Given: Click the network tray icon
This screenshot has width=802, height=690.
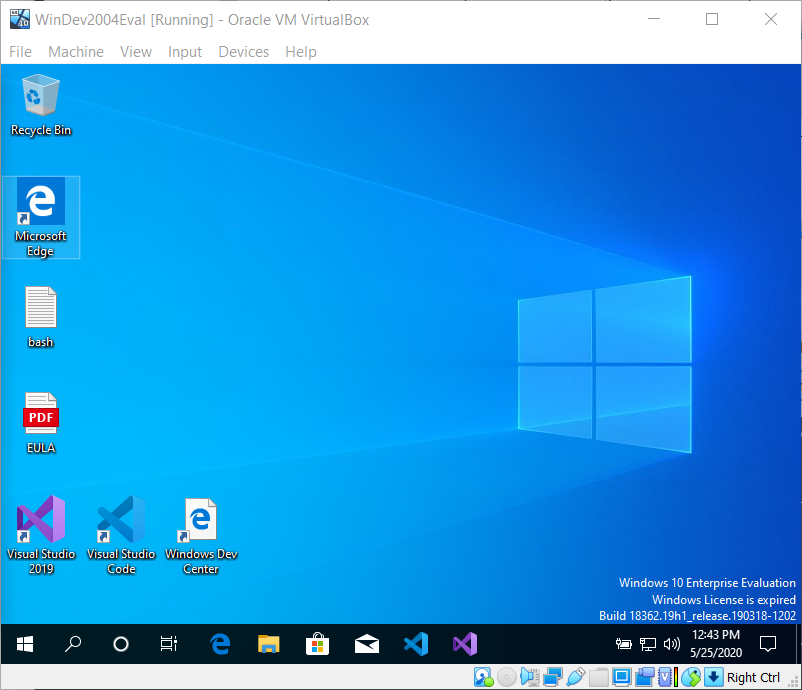Looking at the screenshot, I should coord(648,644).
